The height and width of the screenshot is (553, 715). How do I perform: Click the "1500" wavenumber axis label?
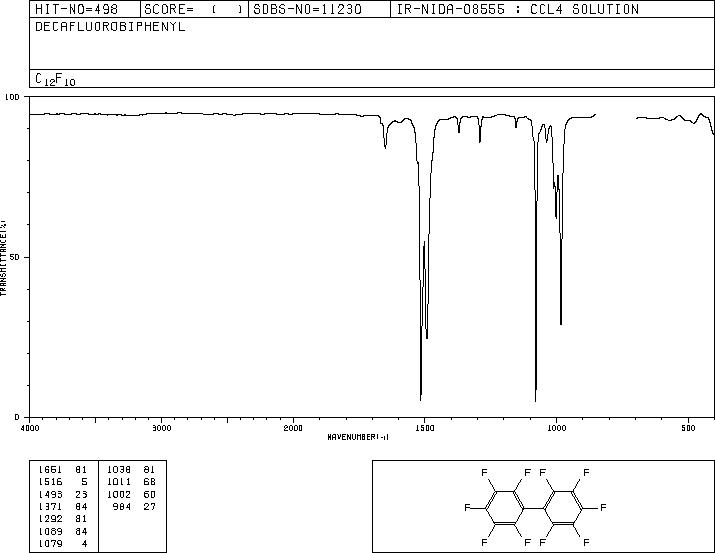[425, 428]
